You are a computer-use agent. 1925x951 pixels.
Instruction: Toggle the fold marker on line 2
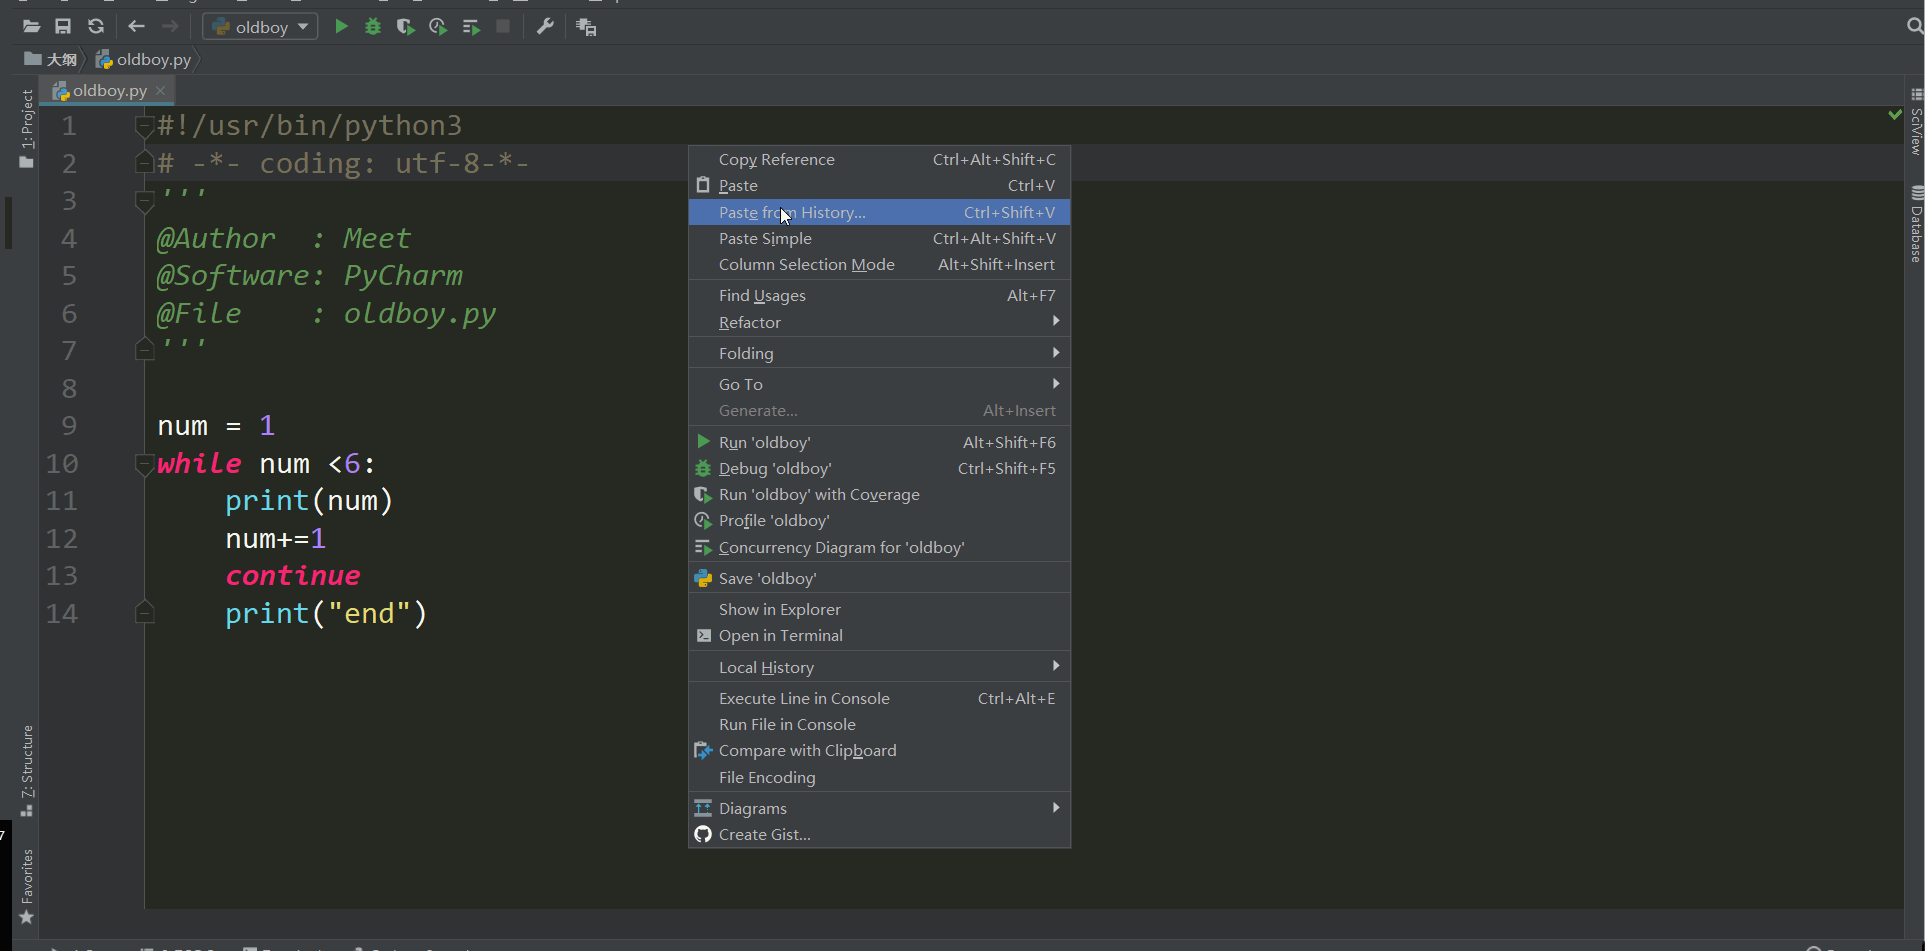pos(144,163)
